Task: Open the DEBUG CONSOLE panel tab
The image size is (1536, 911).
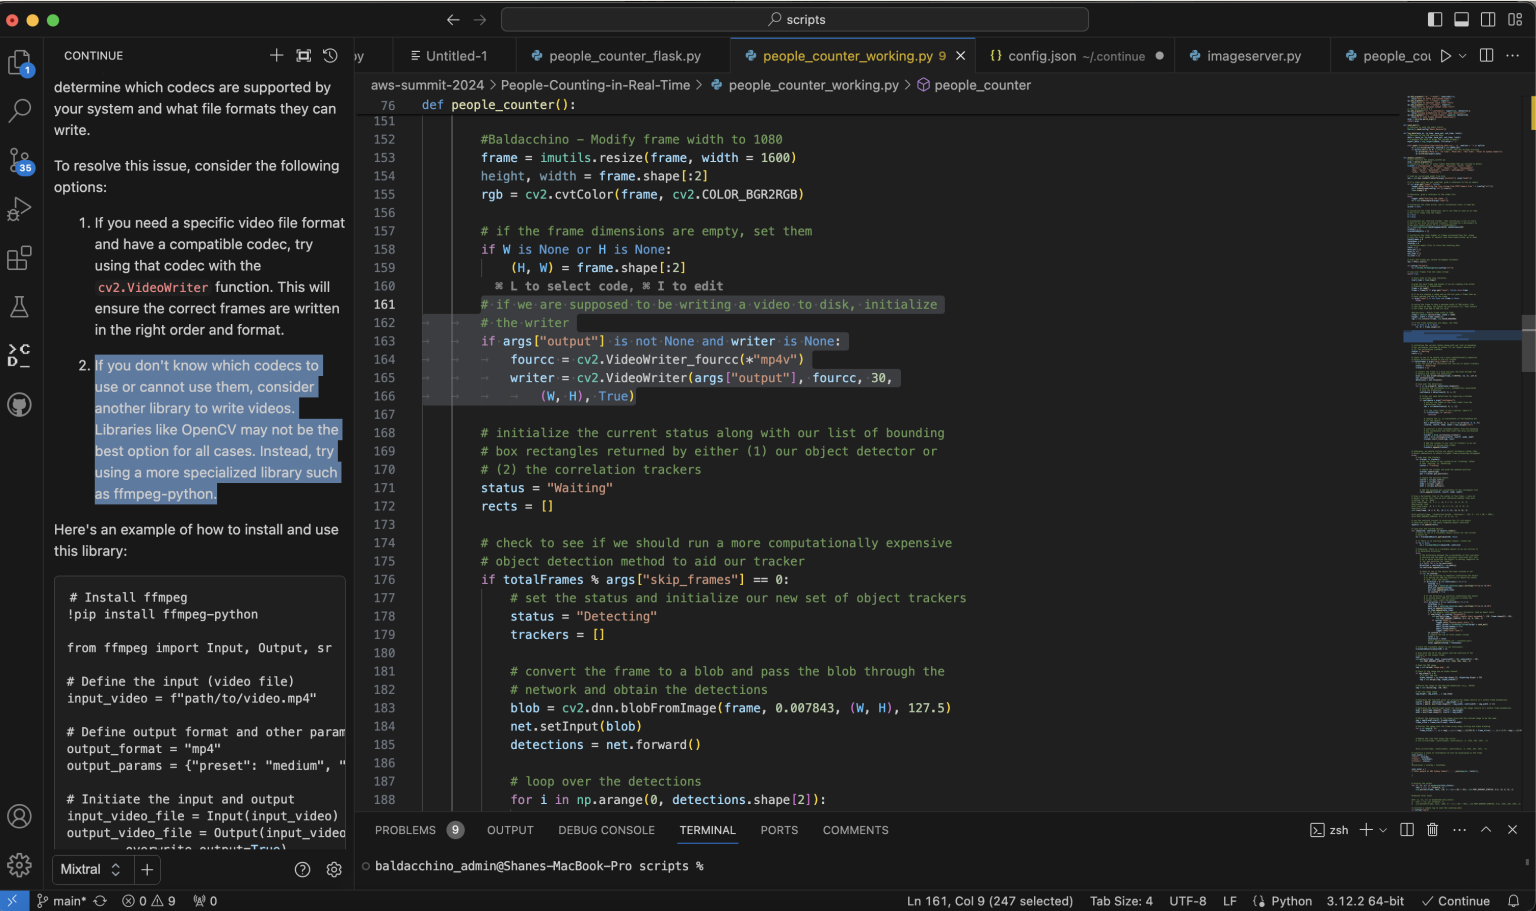Action: [x=606, y=830]
